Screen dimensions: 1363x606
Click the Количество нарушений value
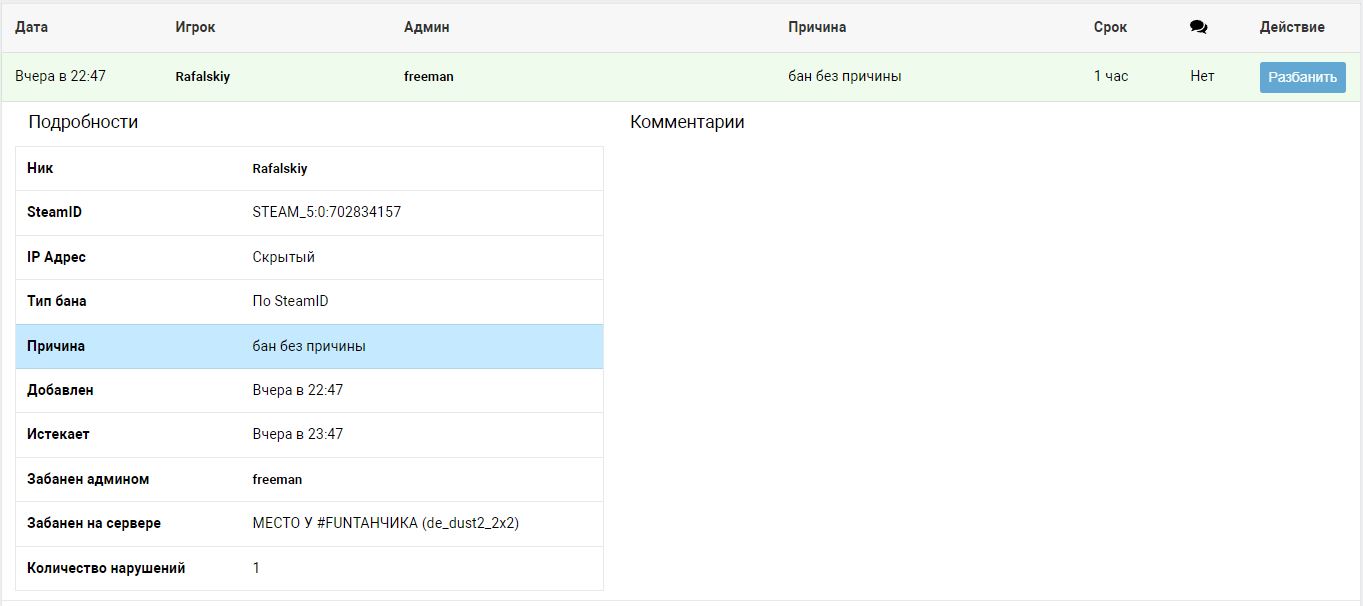coord(256,568)
